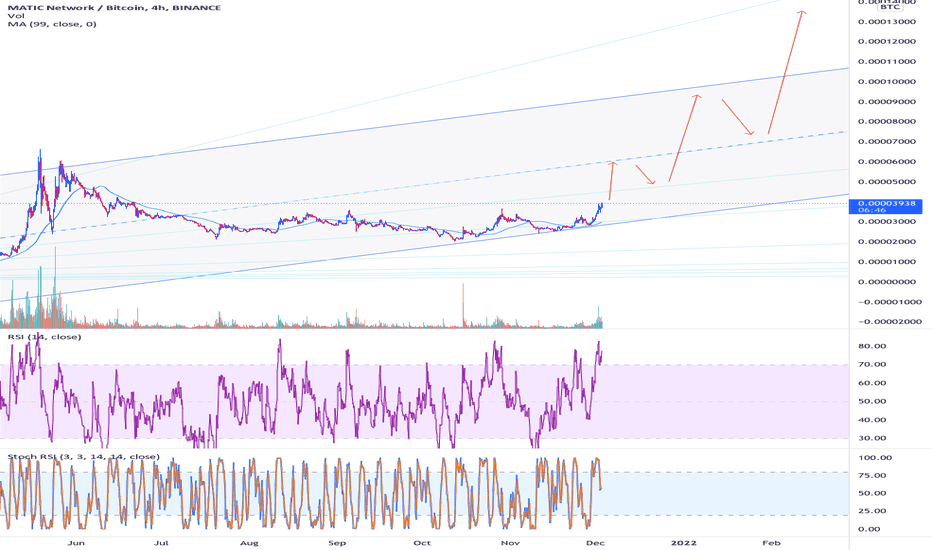The image size is (932, 550).
Task: Click the 60.00 RSI axis label
Action: click(872, 383)
